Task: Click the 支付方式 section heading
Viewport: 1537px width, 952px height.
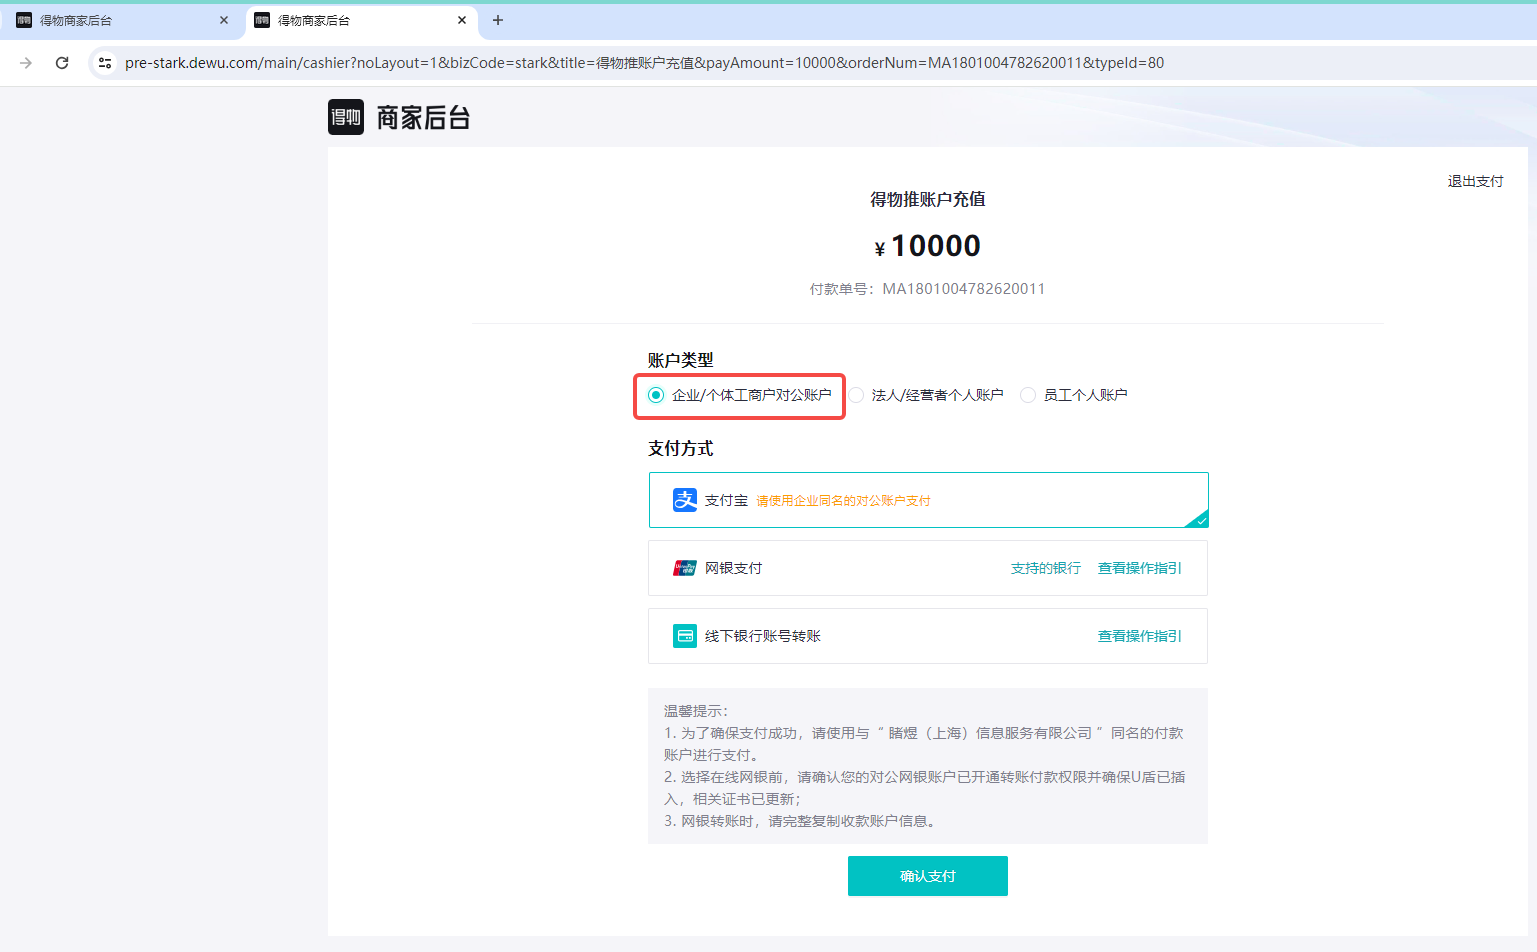Action: tap(681, 448)
